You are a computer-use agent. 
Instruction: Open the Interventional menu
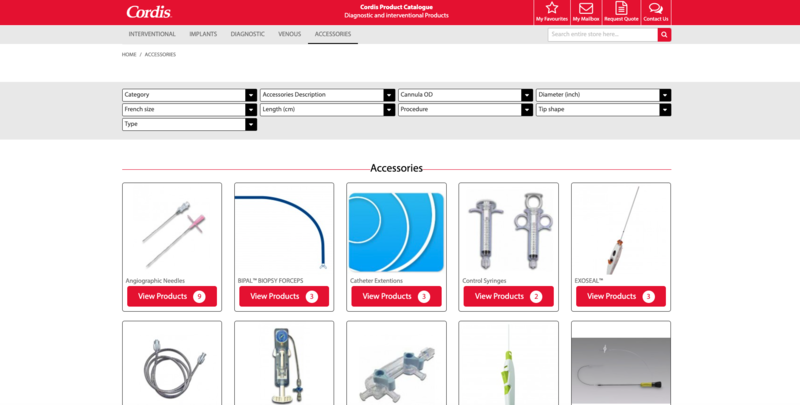pos(152,34)
